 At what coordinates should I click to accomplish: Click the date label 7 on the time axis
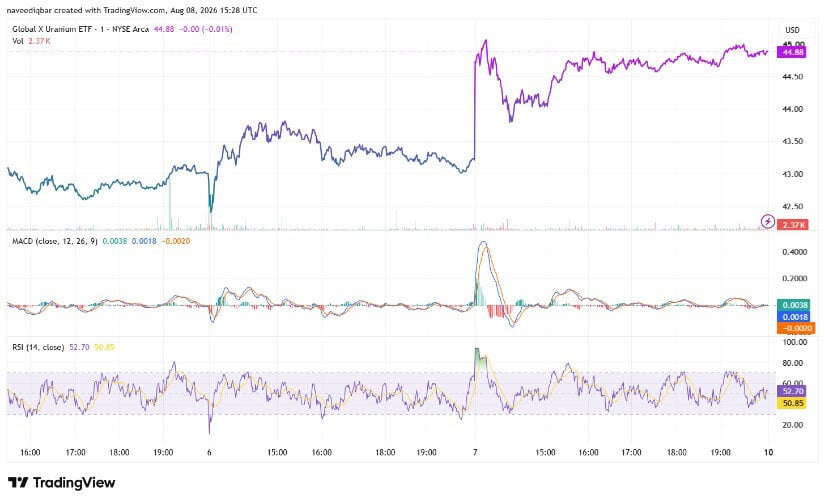(475, 452)
